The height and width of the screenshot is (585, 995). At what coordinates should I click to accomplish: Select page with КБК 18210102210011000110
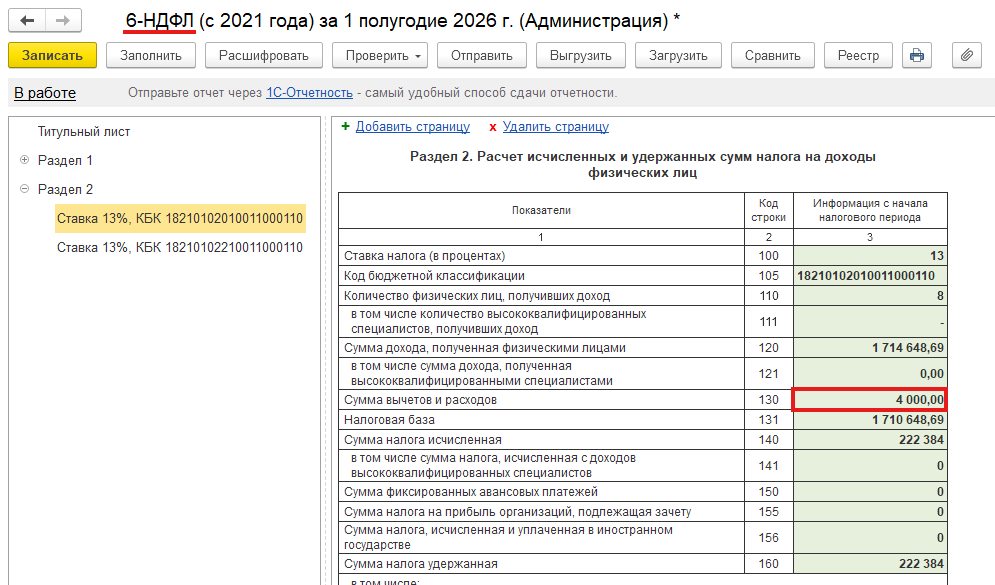tap(180, 247)
